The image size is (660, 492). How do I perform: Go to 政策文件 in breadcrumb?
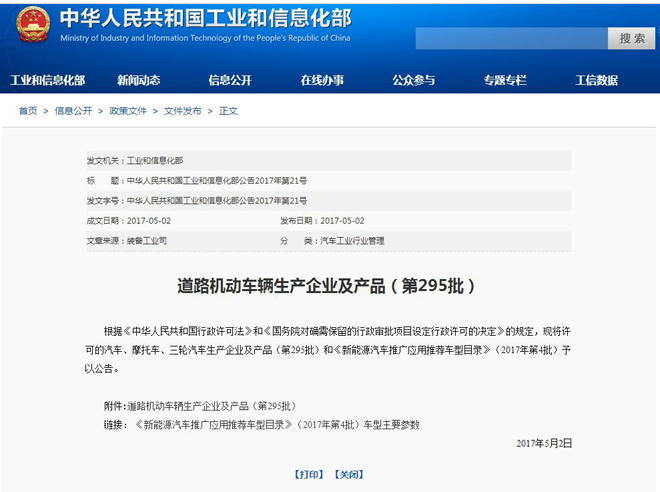[128, 111]
